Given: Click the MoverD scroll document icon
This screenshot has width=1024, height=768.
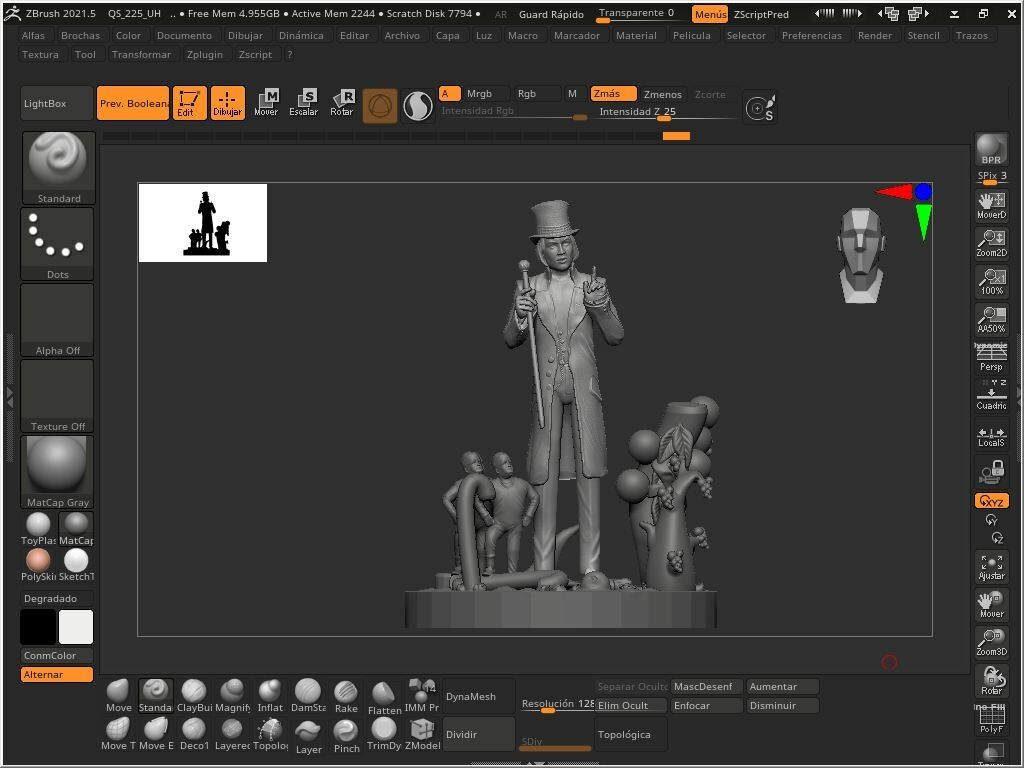Looking at the screenshot, I should (x=991, y=206).
